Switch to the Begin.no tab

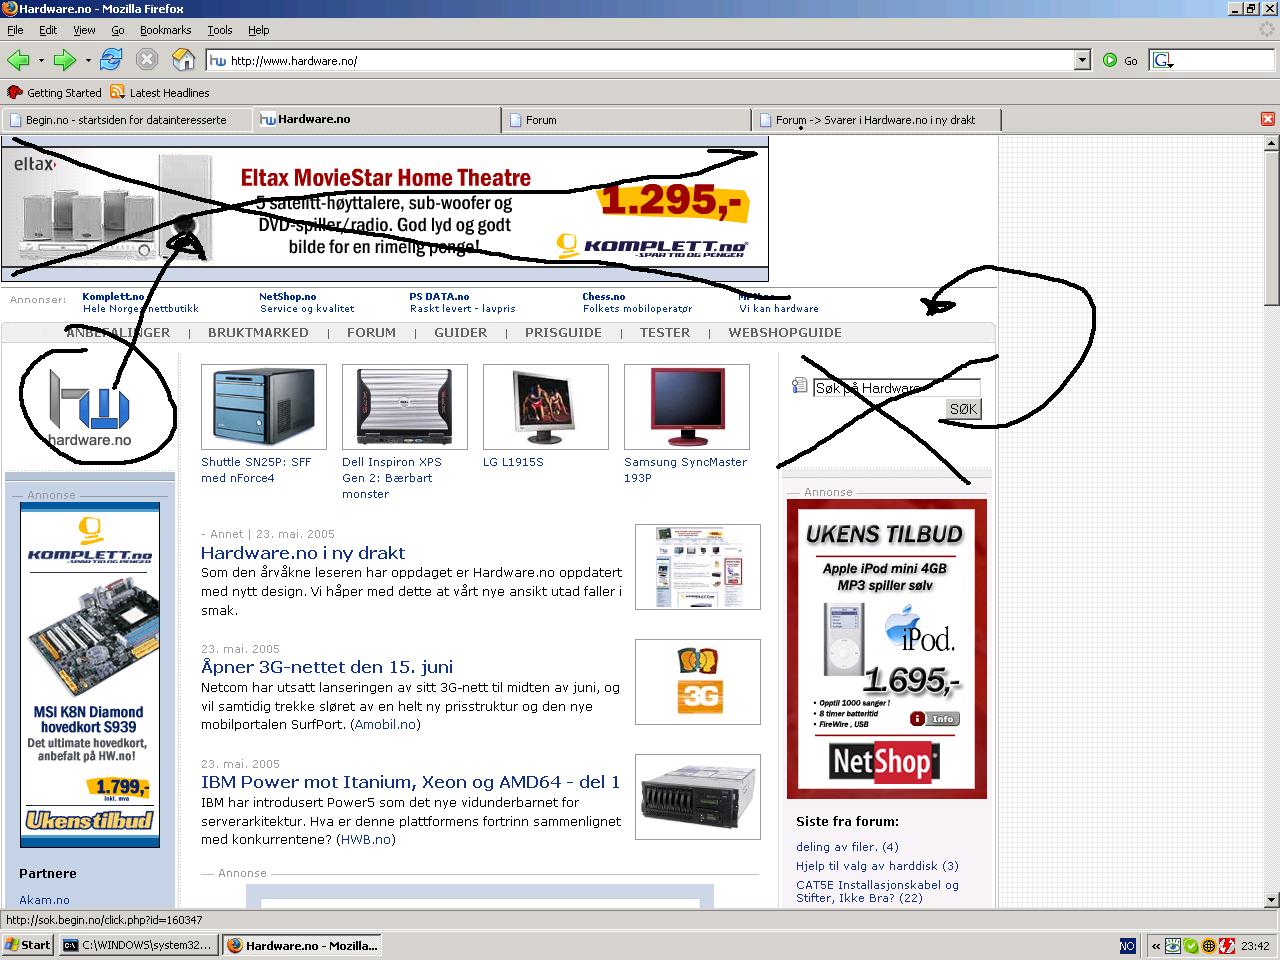(126, 120)
